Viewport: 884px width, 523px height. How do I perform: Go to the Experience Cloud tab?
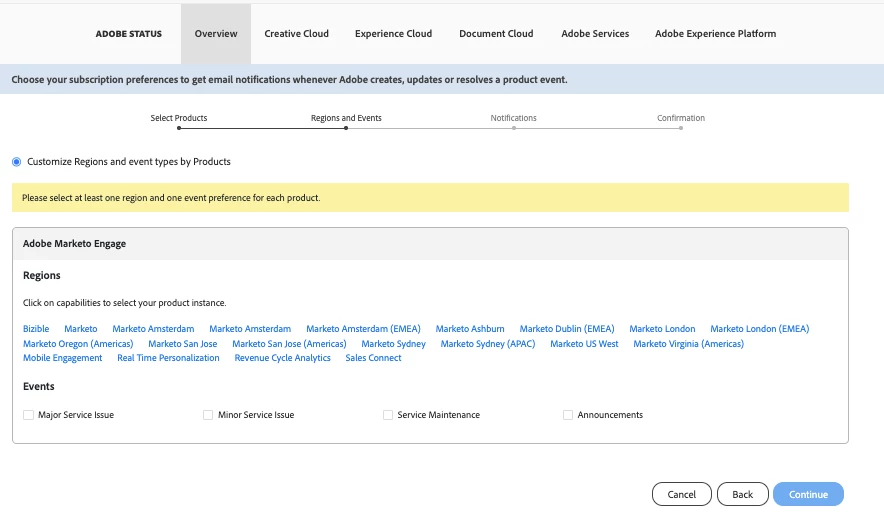tap(394, 34)
